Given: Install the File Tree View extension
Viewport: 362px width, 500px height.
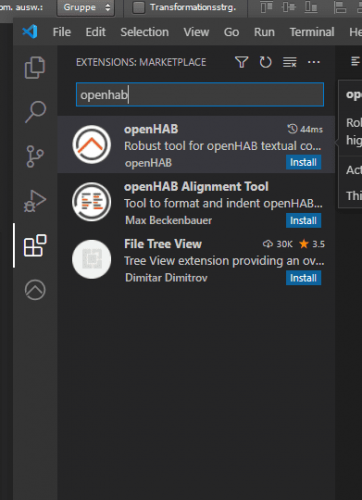Looking at the screenshot, I should pos(303,278).
